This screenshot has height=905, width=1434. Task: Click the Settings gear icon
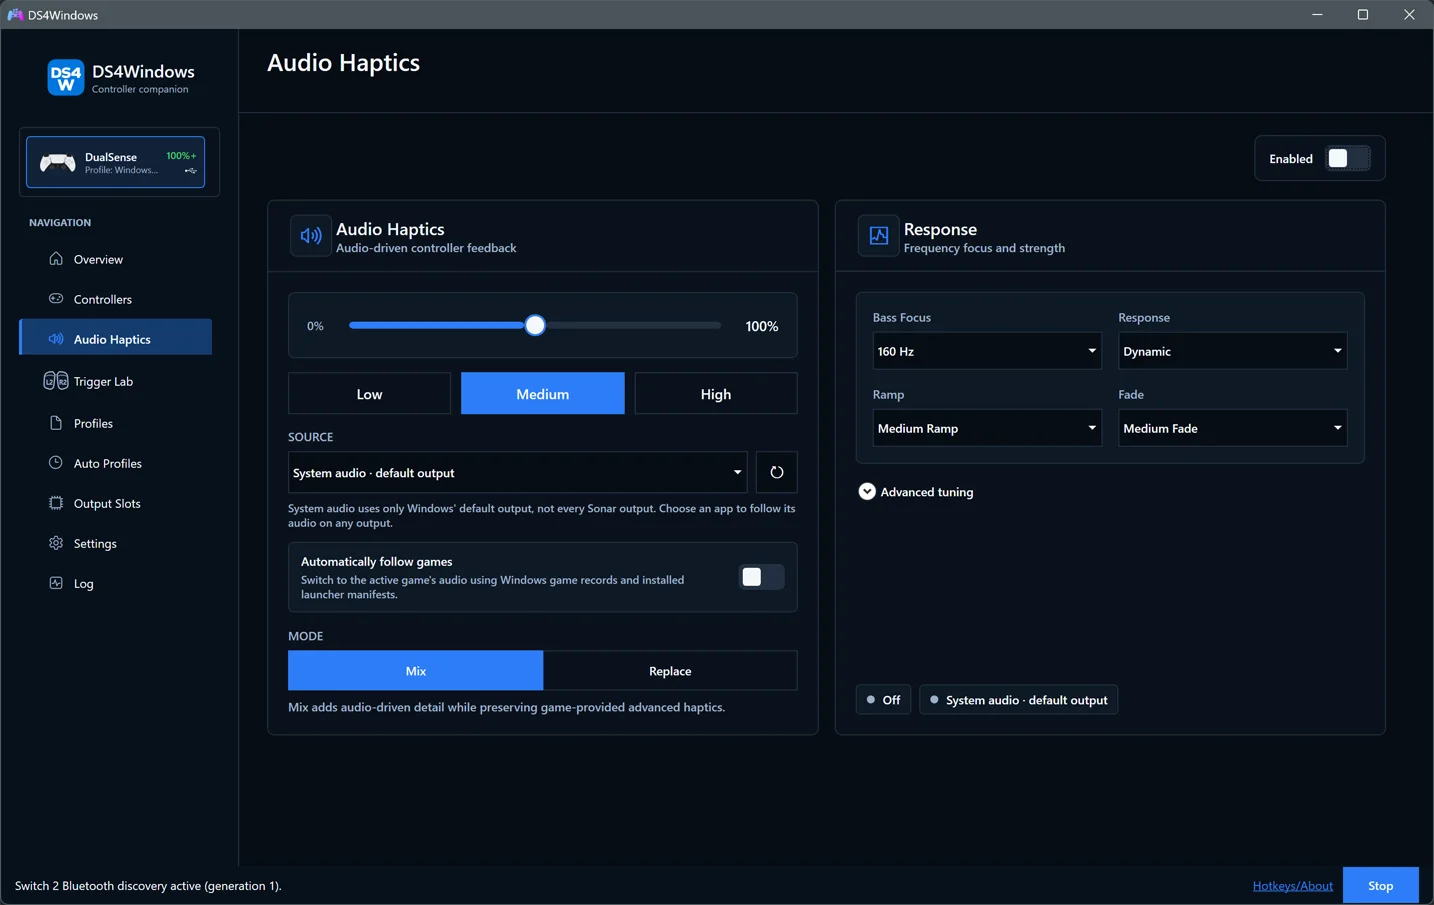pos(56,543)
